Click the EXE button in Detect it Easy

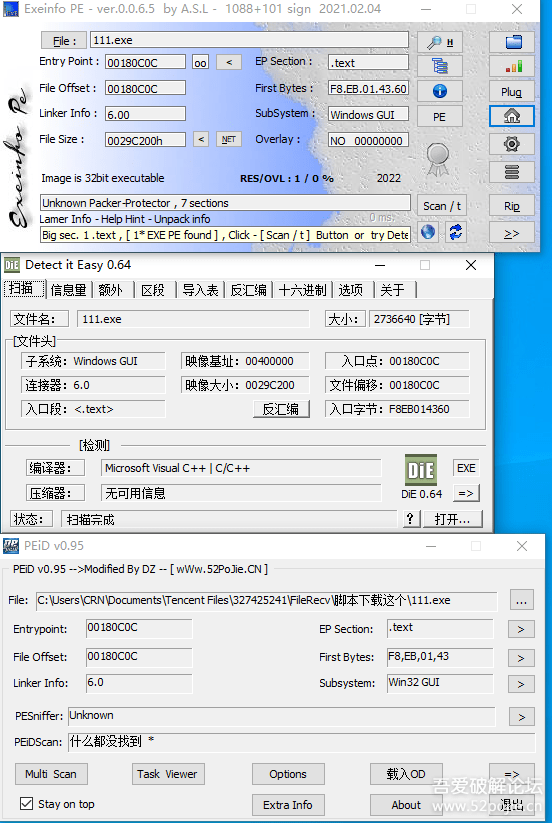point(466,468)
